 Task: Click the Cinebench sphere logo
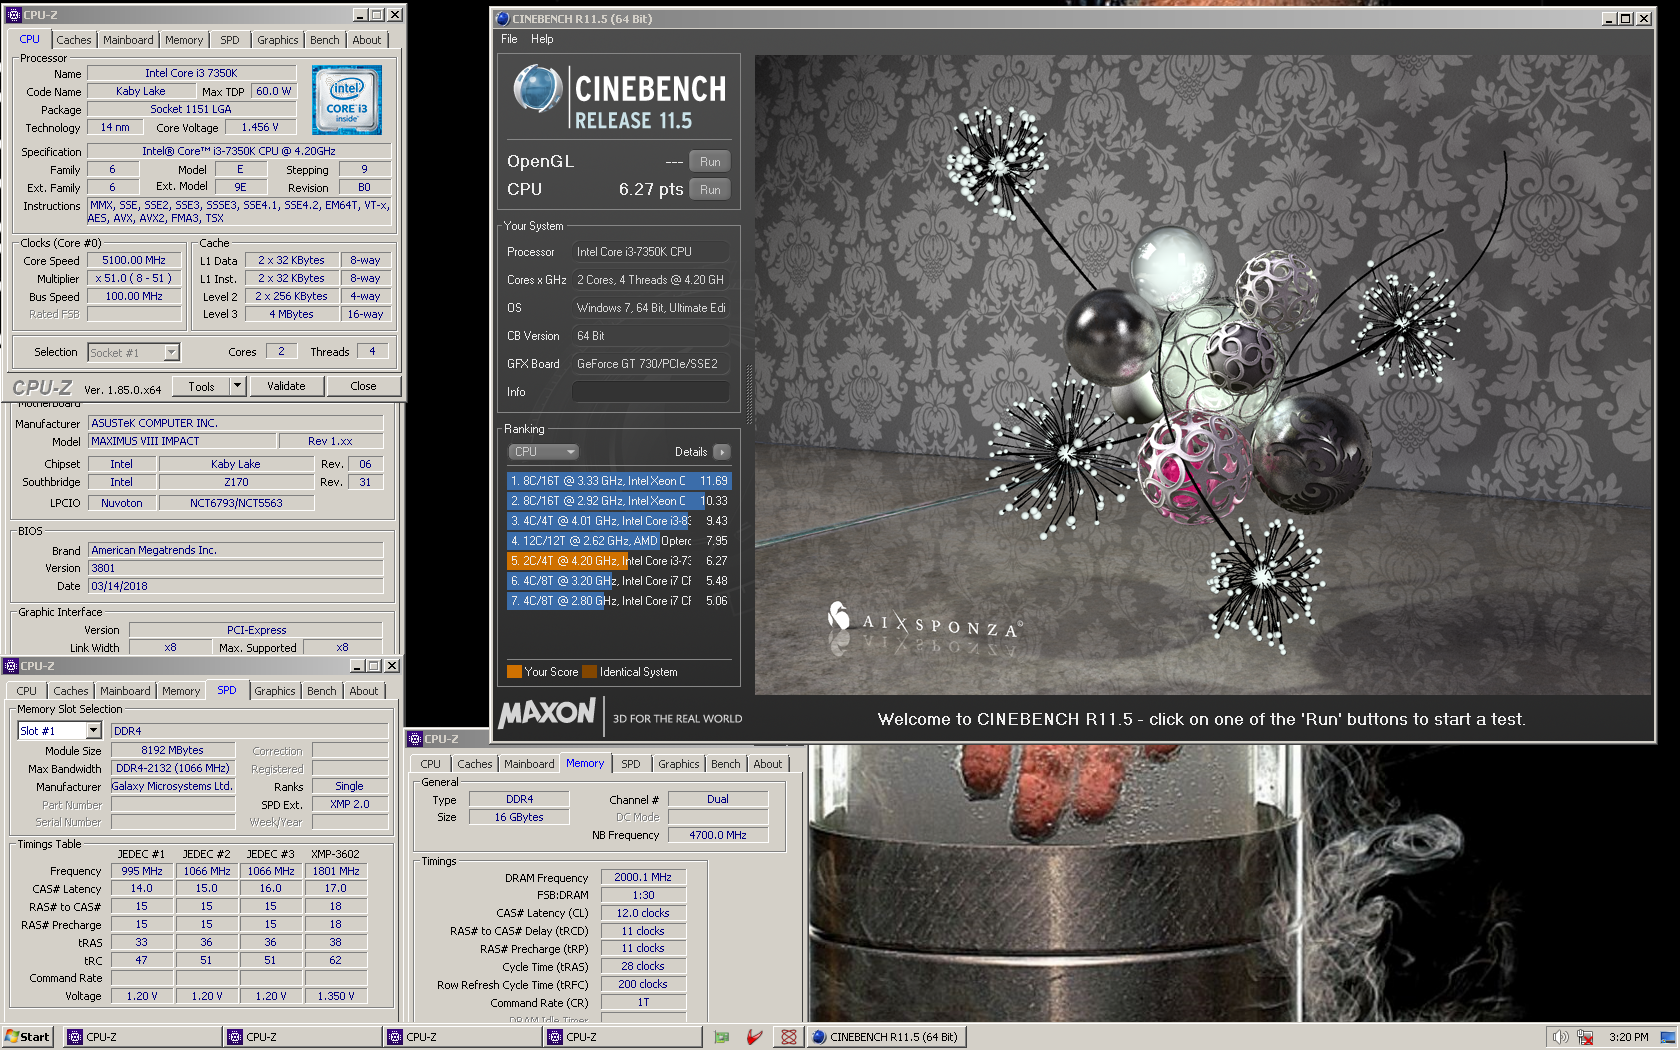click(x=538, y=89)
